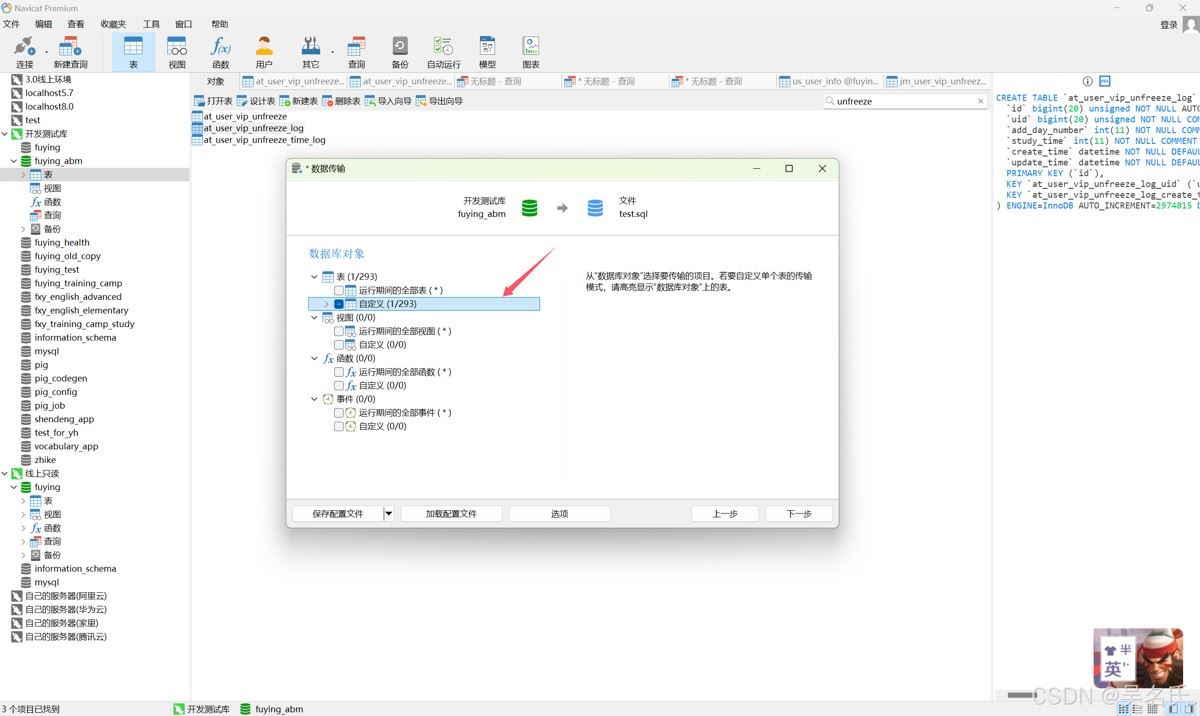Screen dimensions: 1200x716
Task: Toggle 自定义 (1/293) tables checkbox
Action: point(339,304)
